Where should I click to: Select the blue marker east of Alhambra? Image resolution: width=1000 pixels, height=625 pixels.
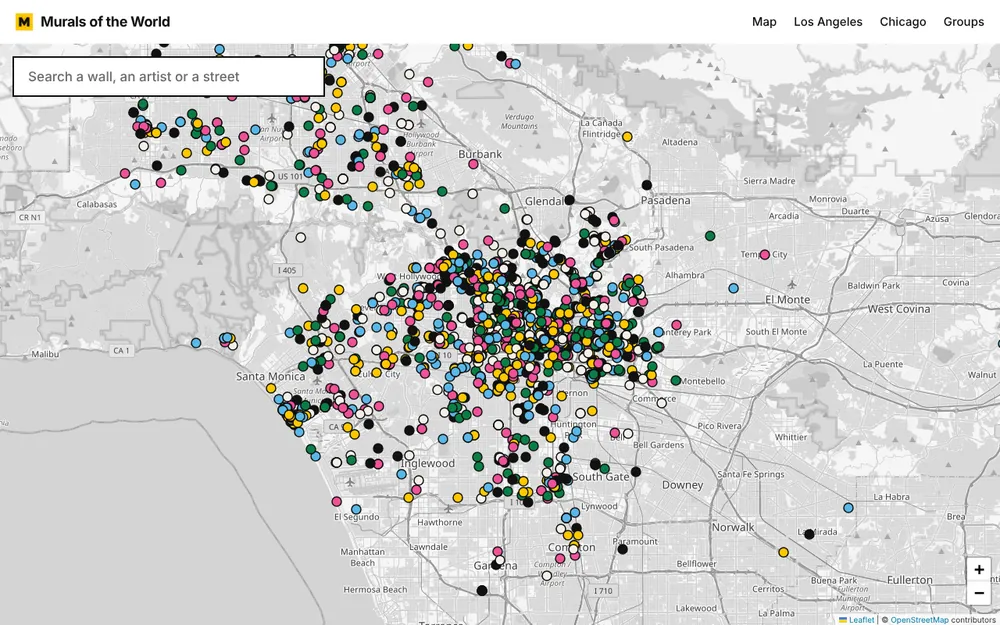tap(733, 288)
